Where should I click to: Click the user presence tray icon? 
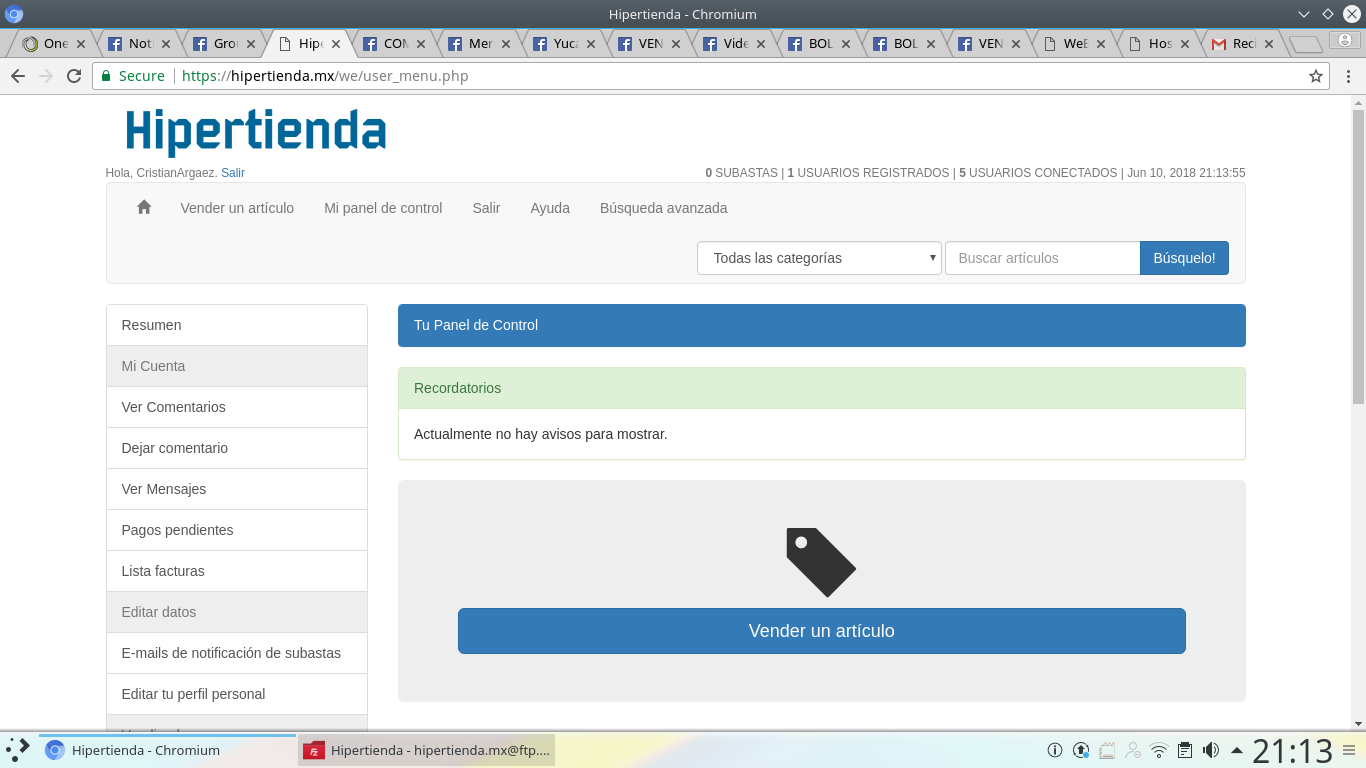[1133, 750]
